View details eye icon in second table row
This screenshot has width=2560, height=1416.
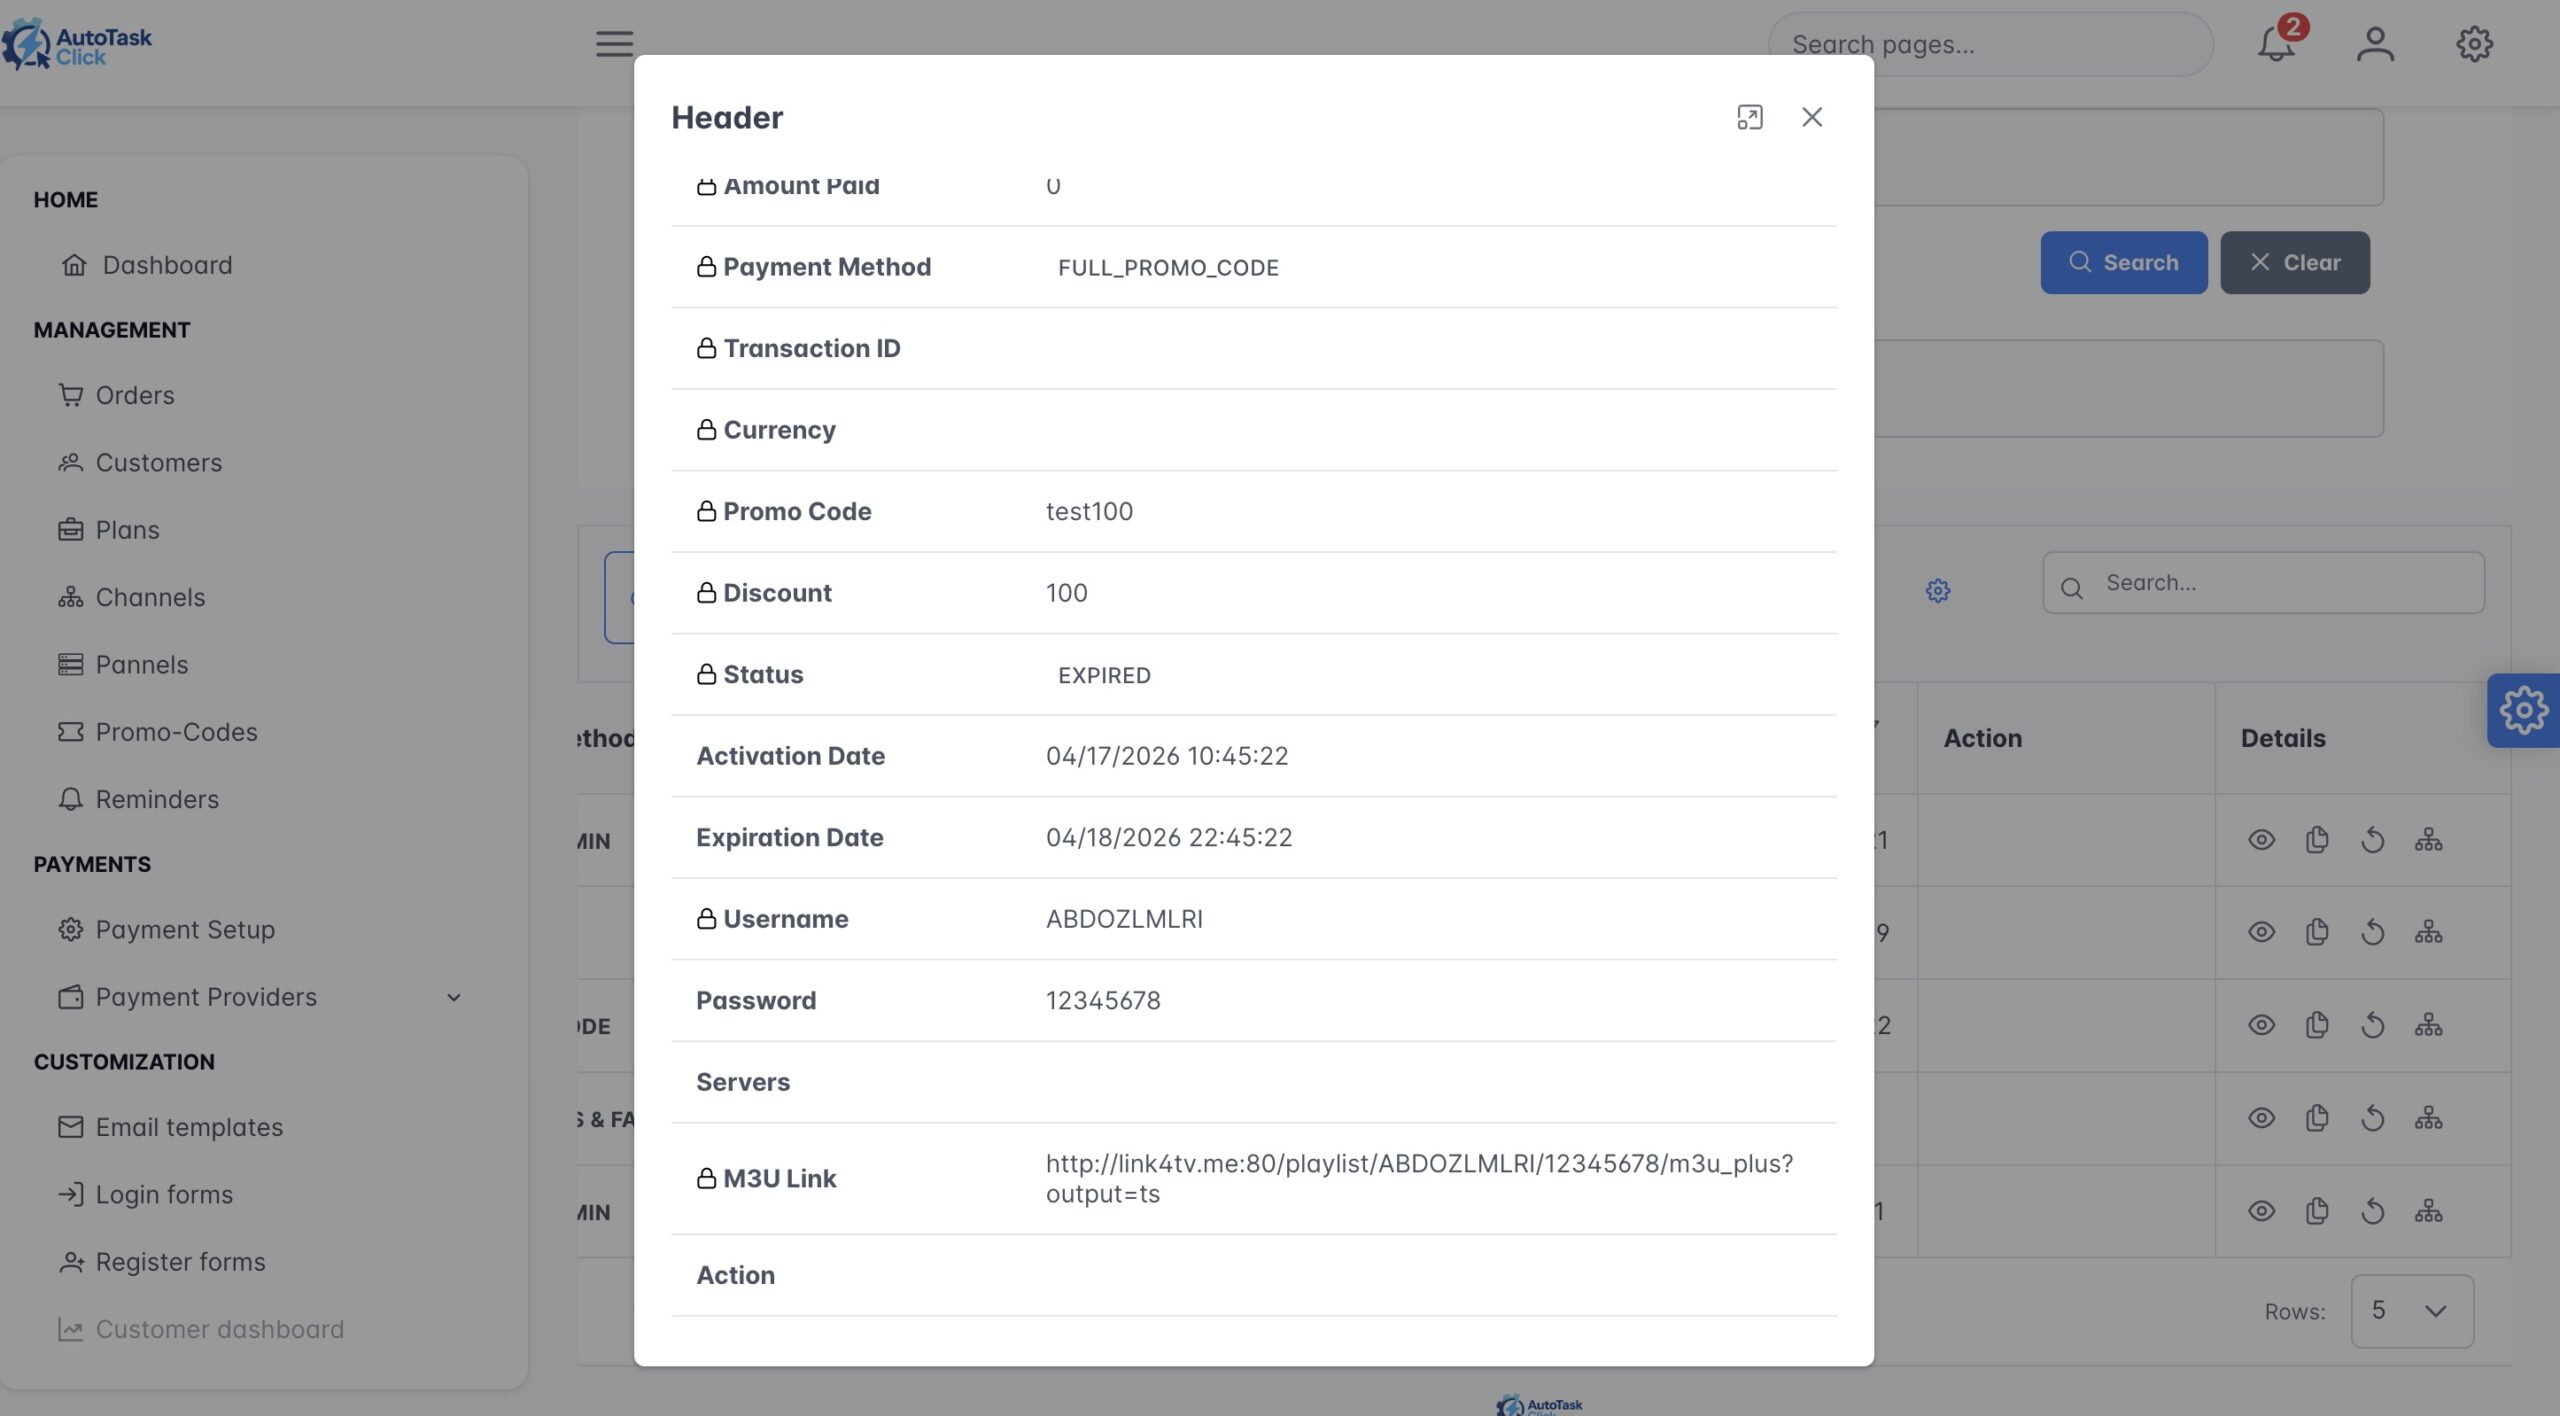tap(2261, 933)
